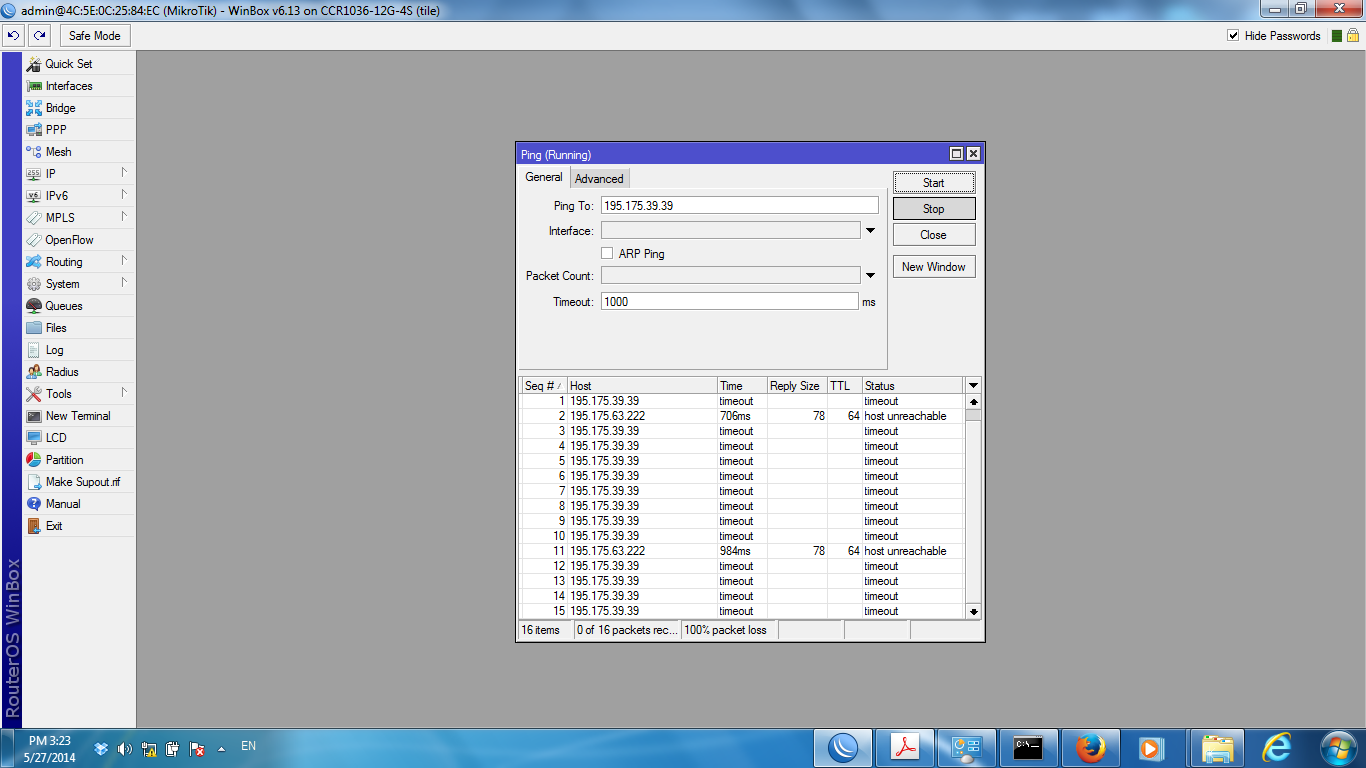Open Quick Set in sidebar
The image size is (1366, 768).
(x=79, y=64)
